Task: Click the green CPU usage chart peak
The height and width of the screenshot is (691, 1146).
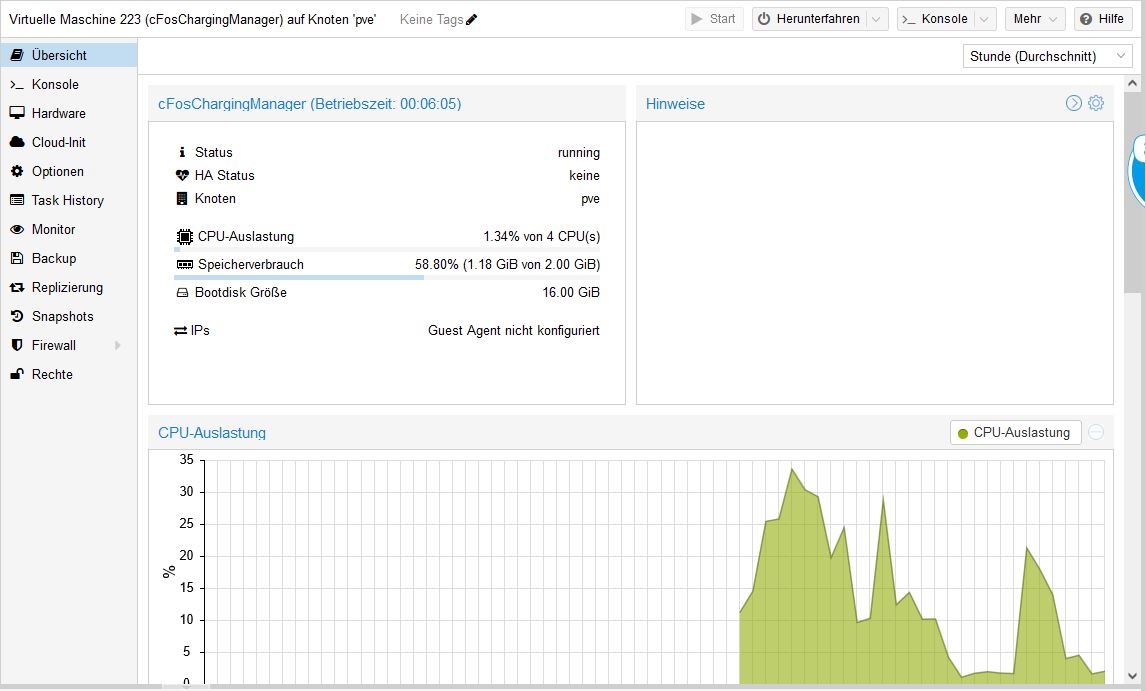Action: click(x=792, y=469)
